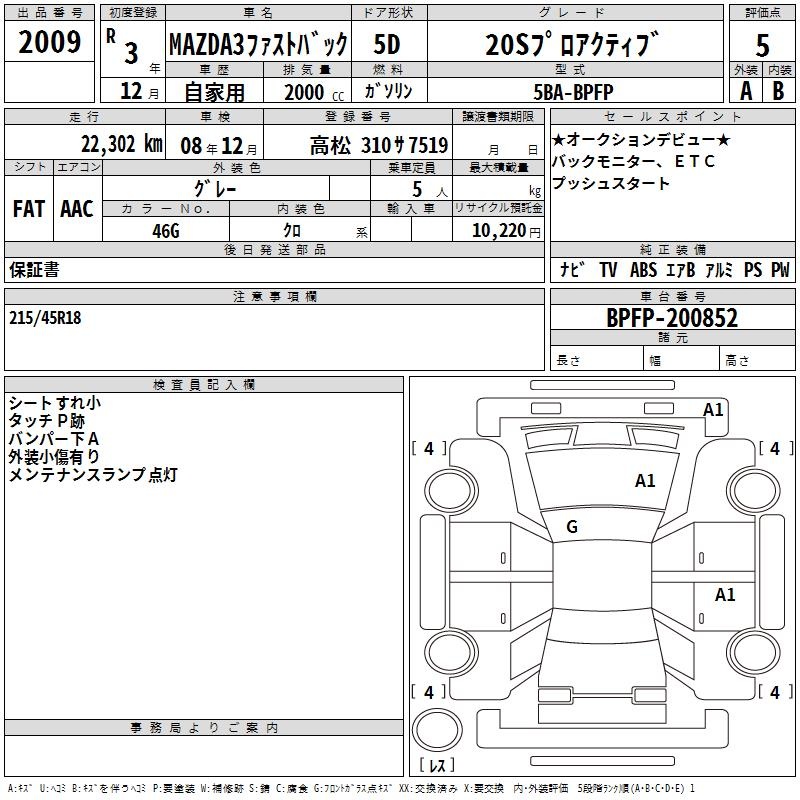800x800 pixels.
Task: Click the A1 mark on the right-side door
Action: pos(725,595)
